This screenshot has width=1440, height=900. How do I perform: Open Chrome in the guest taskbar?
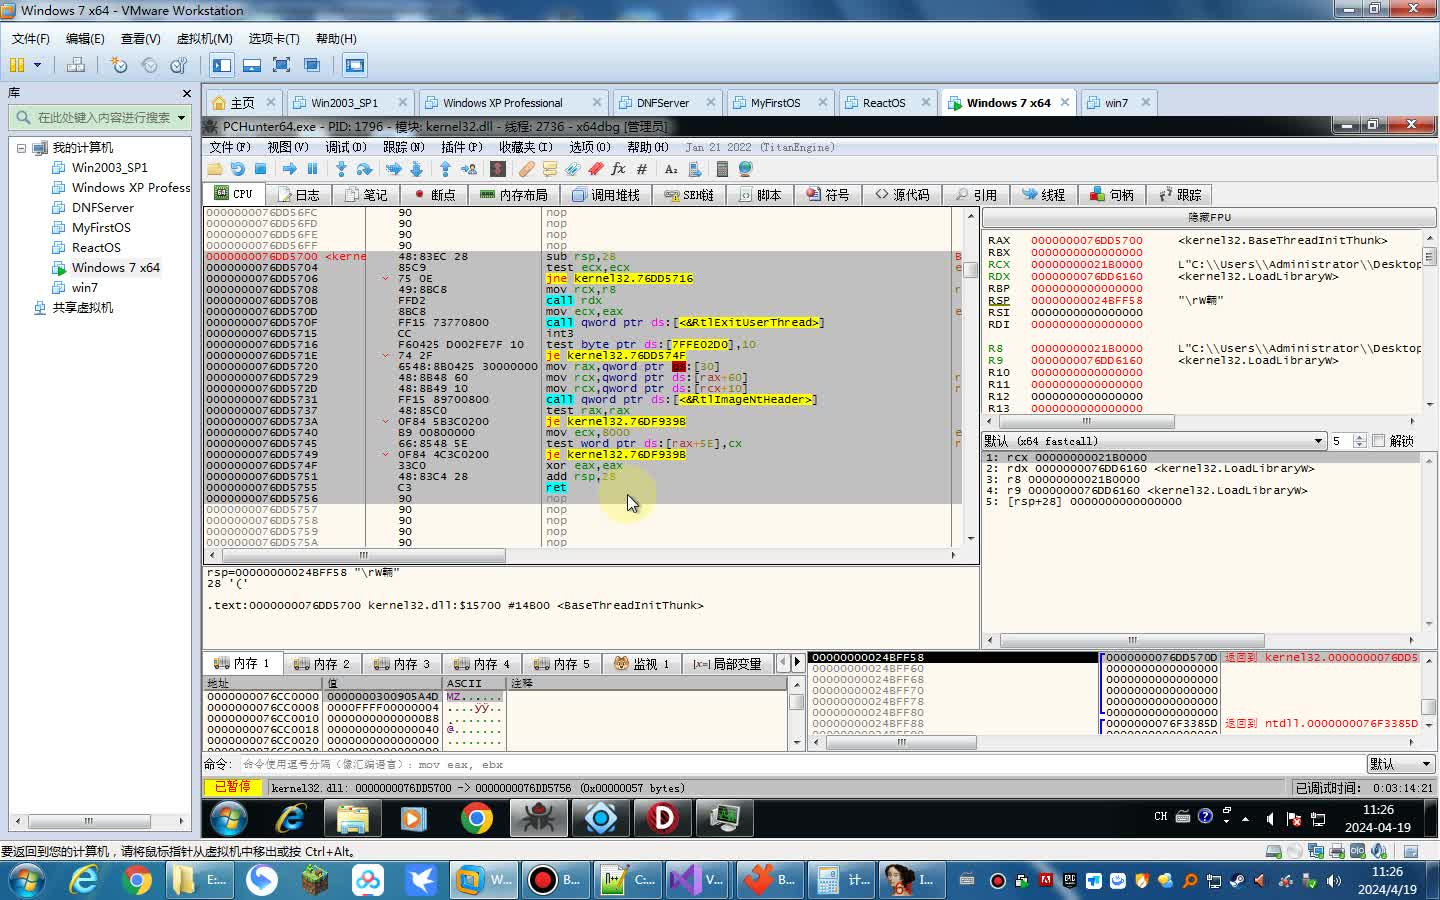point(477,818)
